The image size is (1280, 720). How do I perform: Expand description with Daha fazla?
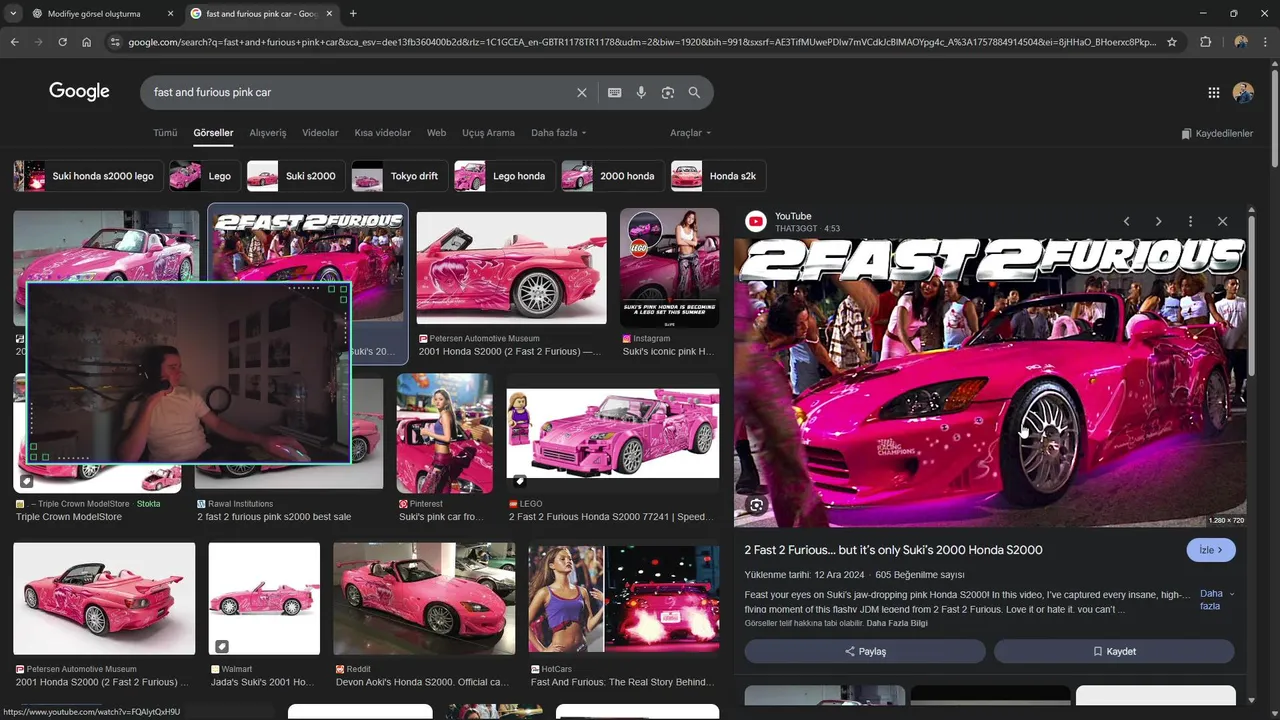coord(1216,600)
